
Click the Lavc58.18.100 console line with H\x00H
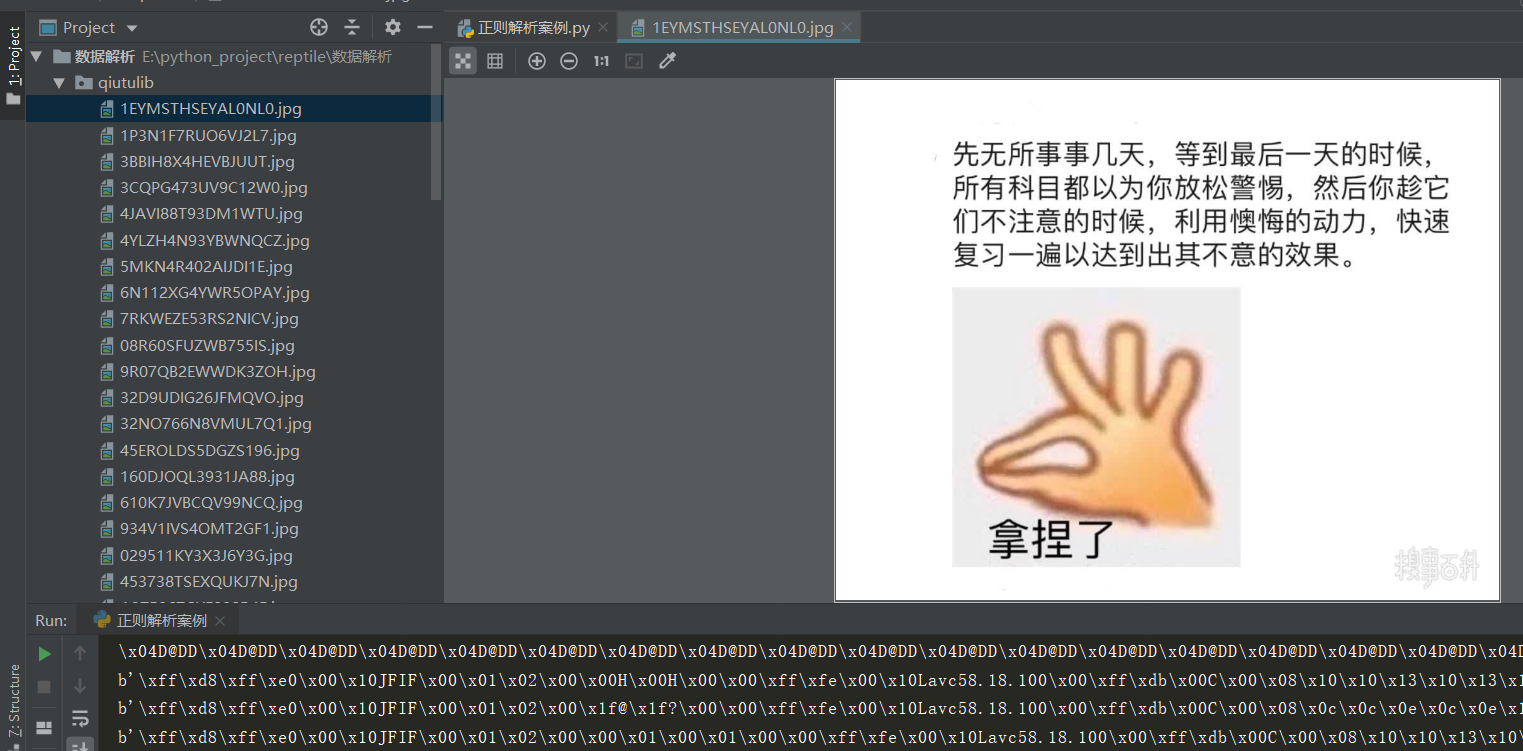click(820, 680)
